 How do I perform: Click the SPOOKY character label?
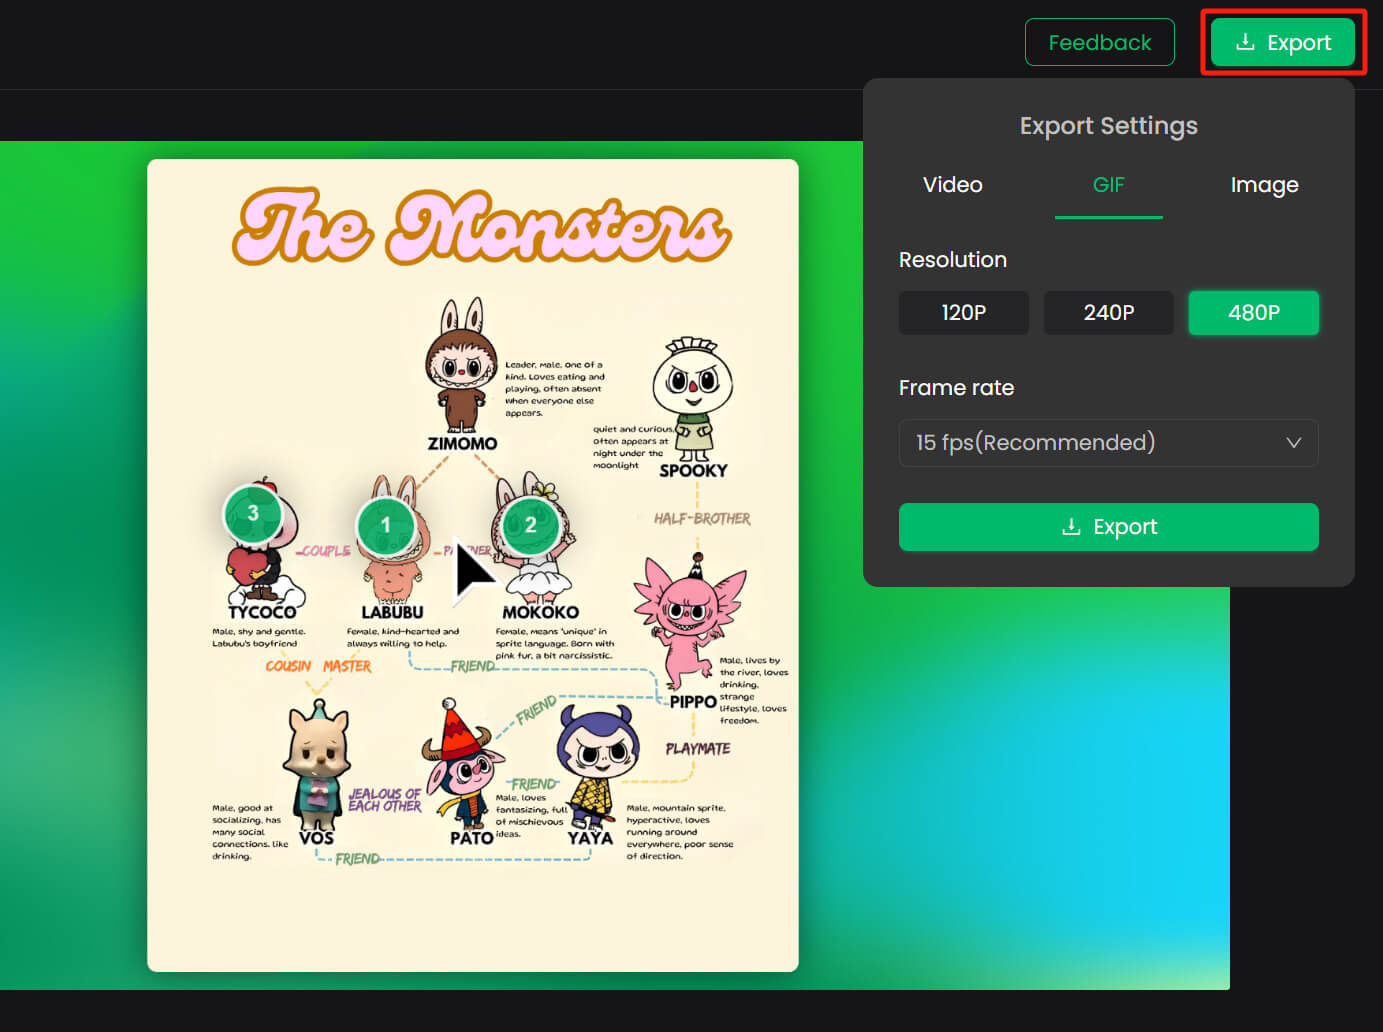pyautogui.click(x=693, y=470)
